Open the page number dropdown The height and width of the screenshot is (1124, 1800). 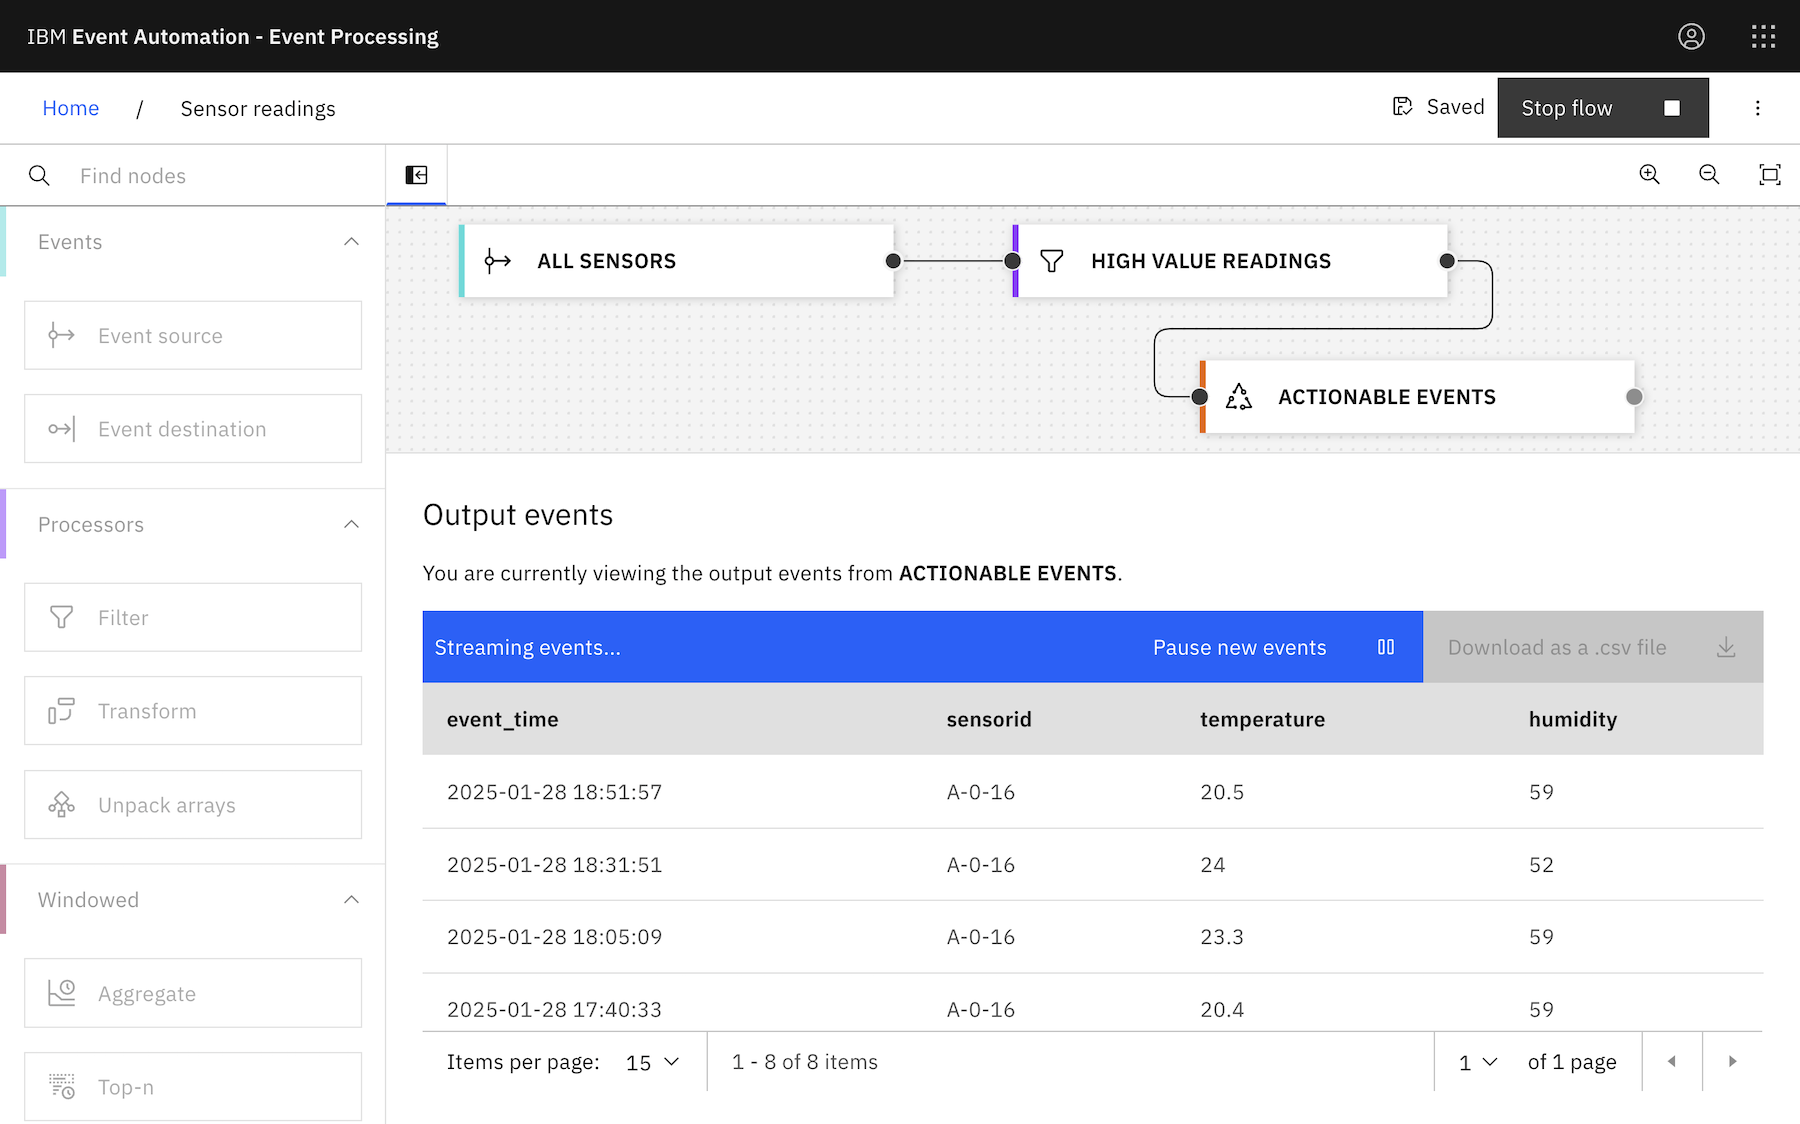[1478, 1062]
